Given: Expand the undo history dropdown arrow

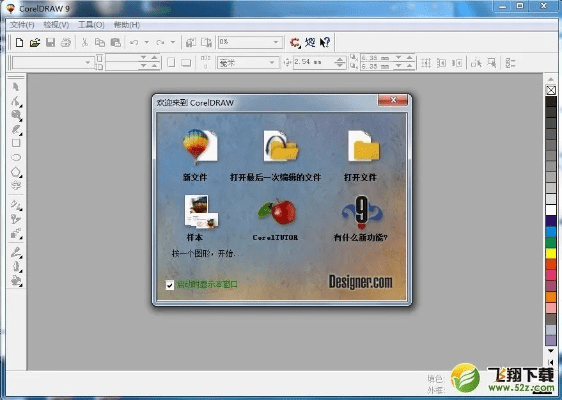Looking at the screenshot, I should point(147,42).
